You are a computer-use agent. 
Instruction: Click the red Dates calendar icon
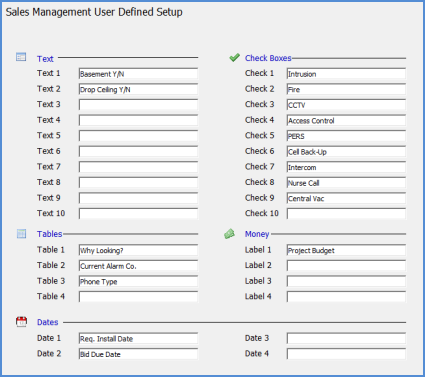21,322
